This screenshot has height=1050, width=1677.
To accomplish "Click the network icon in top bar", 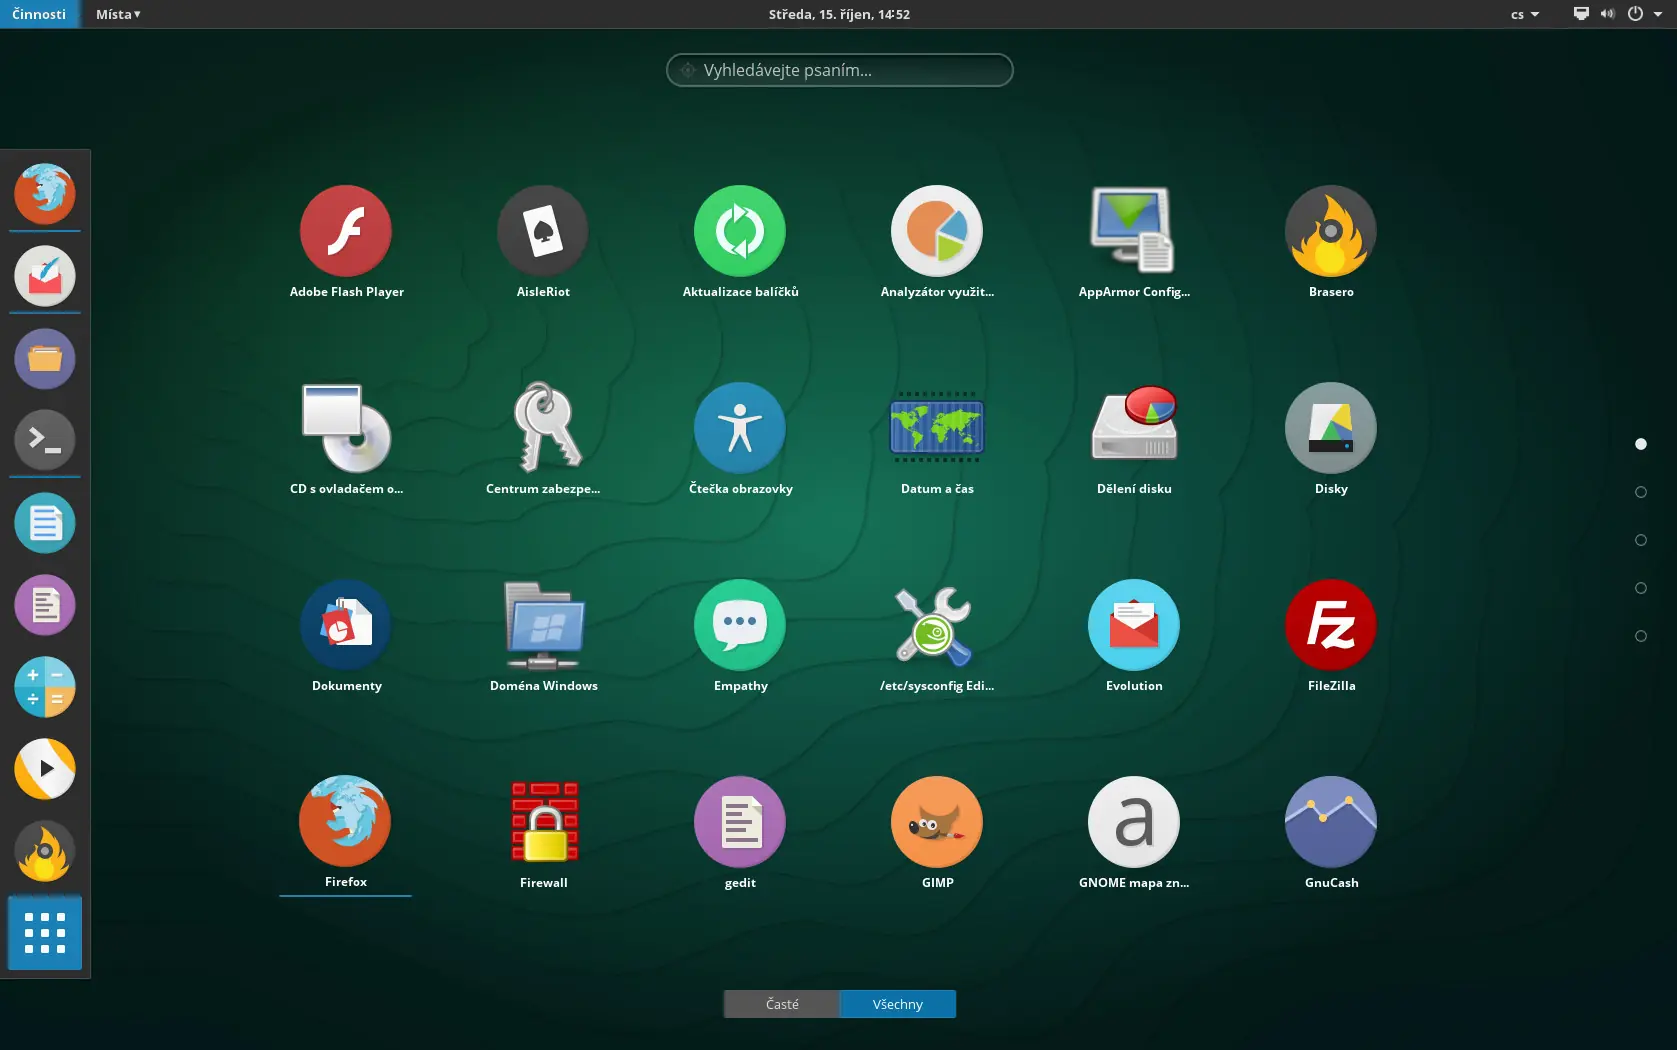I will [1581, 14].
